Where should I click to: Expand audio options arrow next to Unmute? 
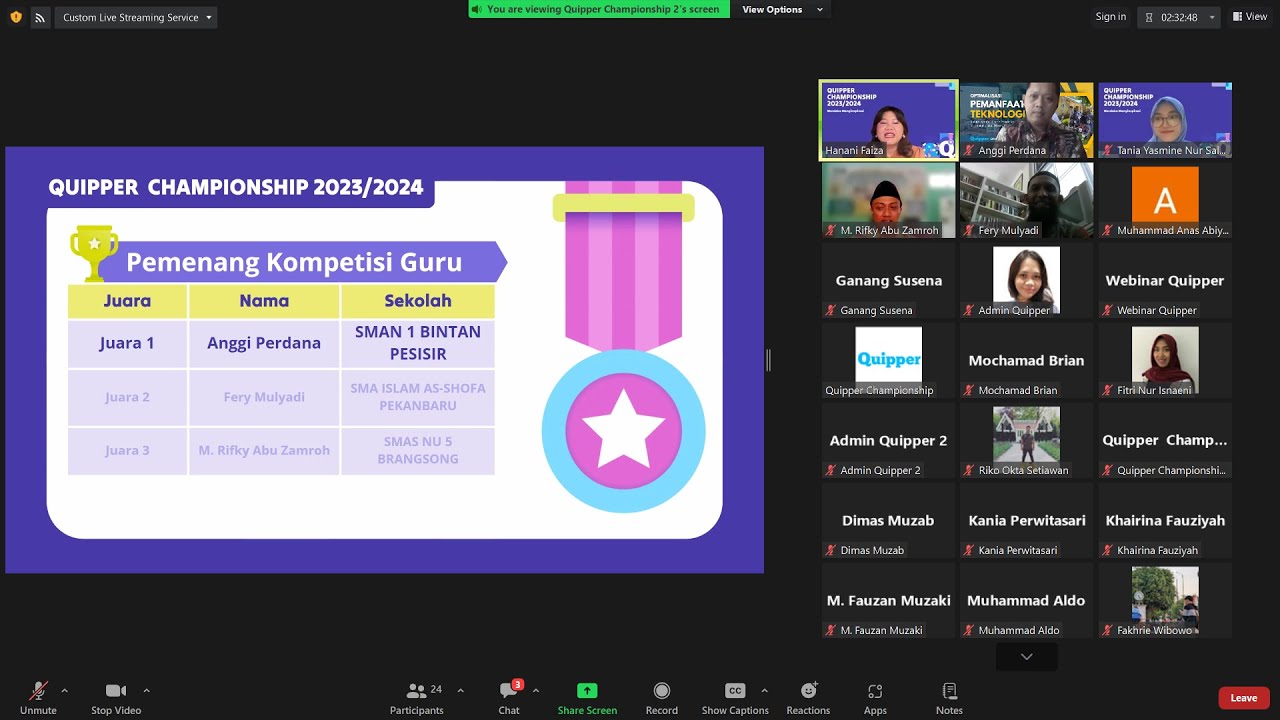click(65, 690)
